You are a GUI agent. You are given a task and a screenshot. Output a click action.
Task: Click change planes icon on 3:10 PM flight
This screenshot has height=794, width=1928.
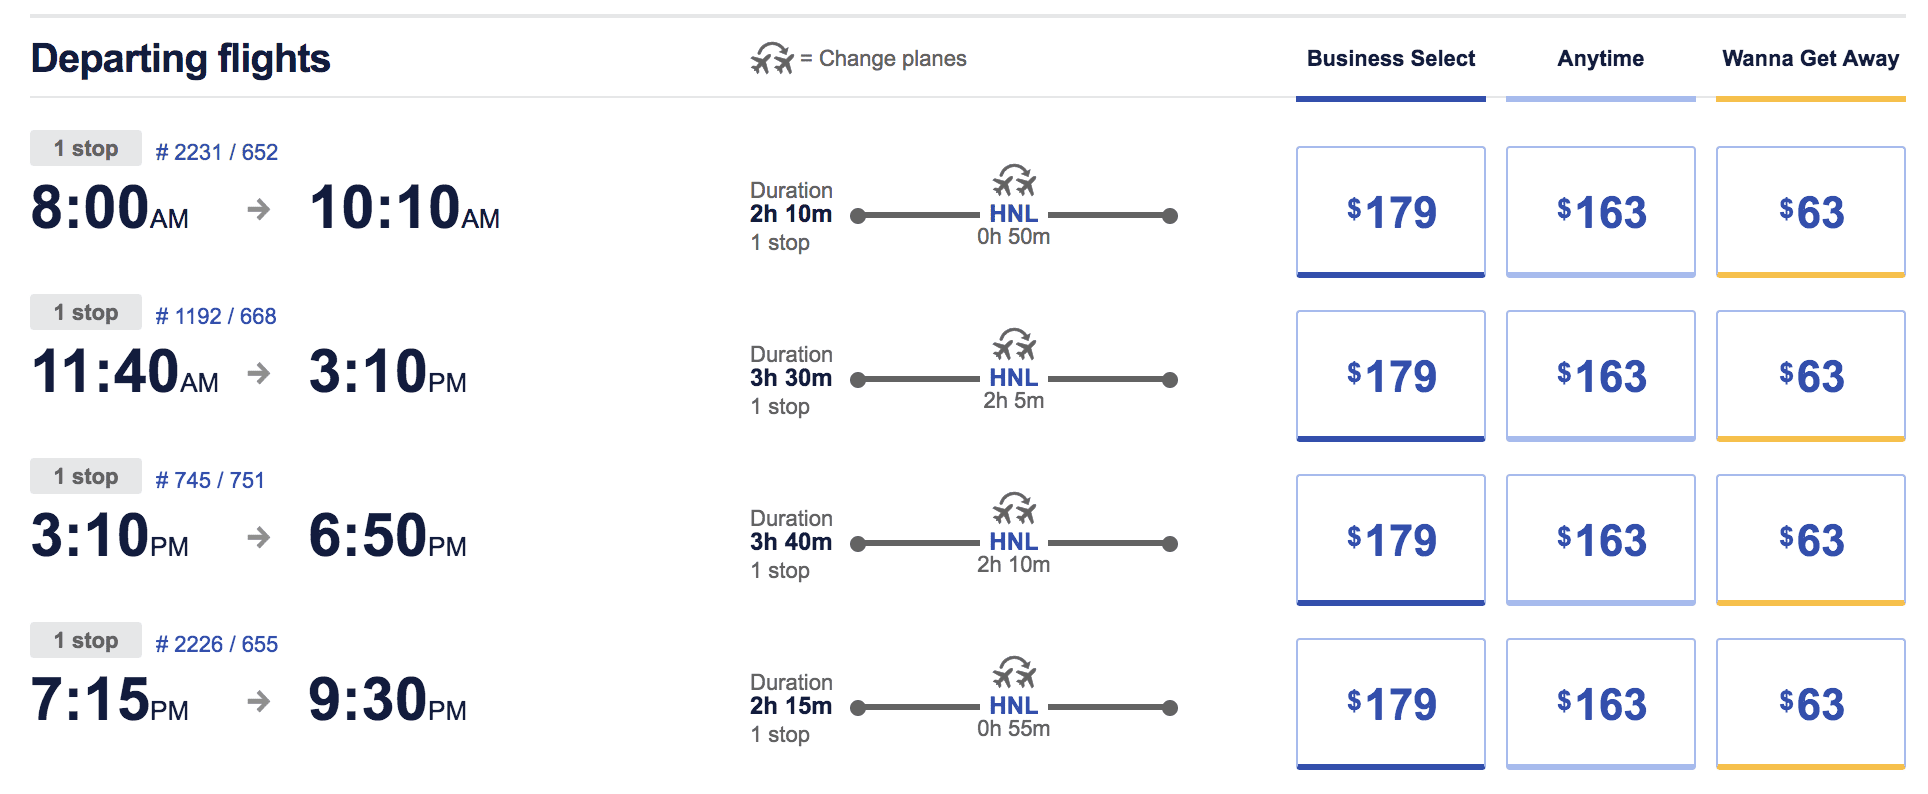[x=1014, y=509]
